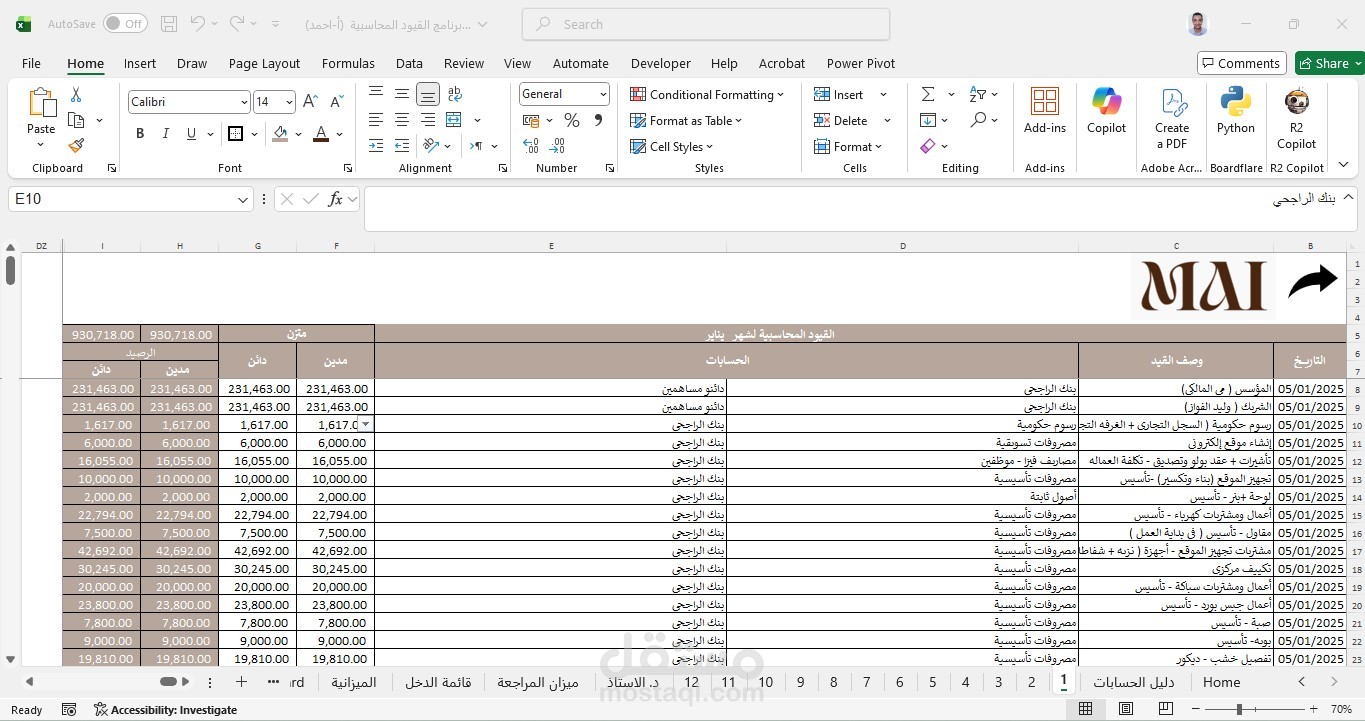The image size is (1365, 721).
Task: Expand the Name Box dropdown arrow
Action: pos(242,200)
